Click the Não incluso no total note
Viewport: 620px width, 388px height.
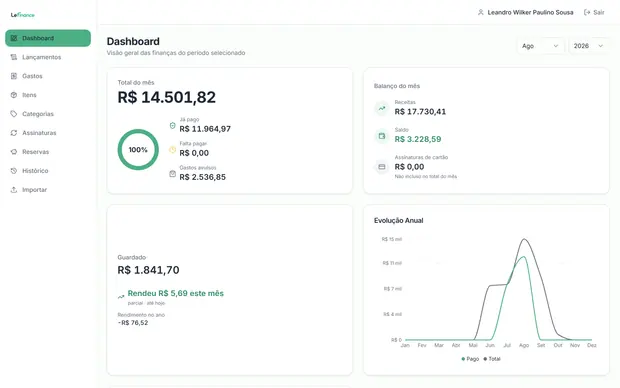(425, 176)
